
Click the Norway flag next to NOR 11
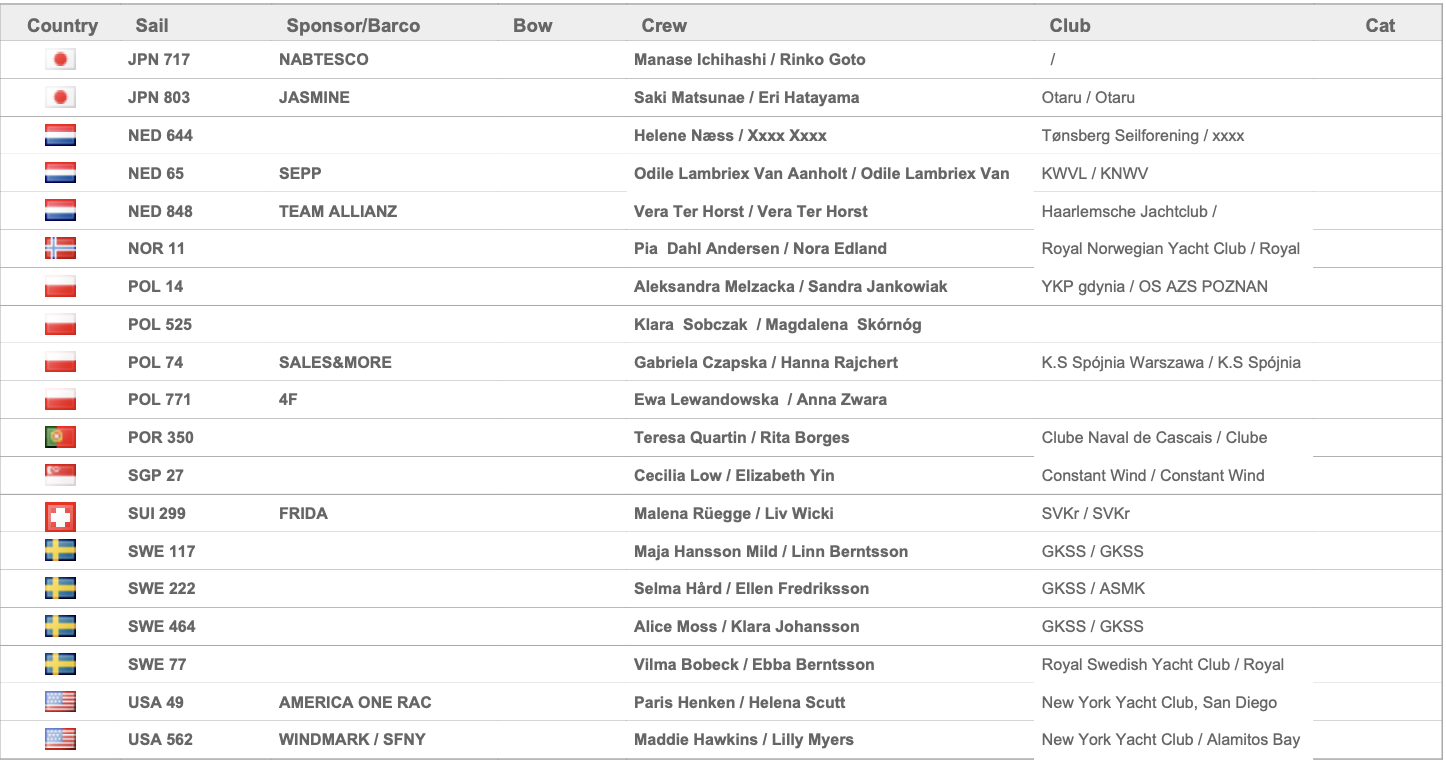tap(60, 248)
